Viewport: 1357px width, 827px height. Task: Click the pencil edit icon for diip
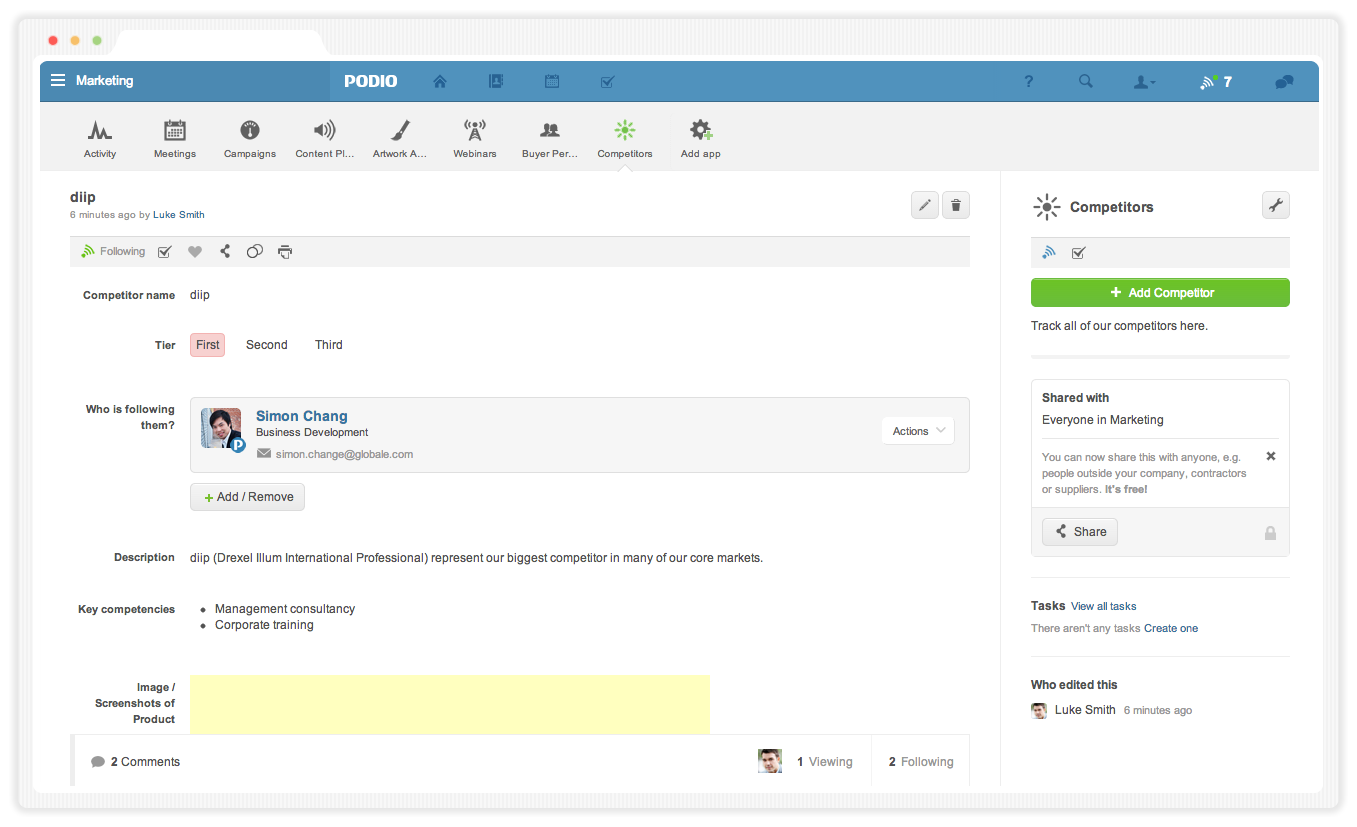(x=925, y=205)
